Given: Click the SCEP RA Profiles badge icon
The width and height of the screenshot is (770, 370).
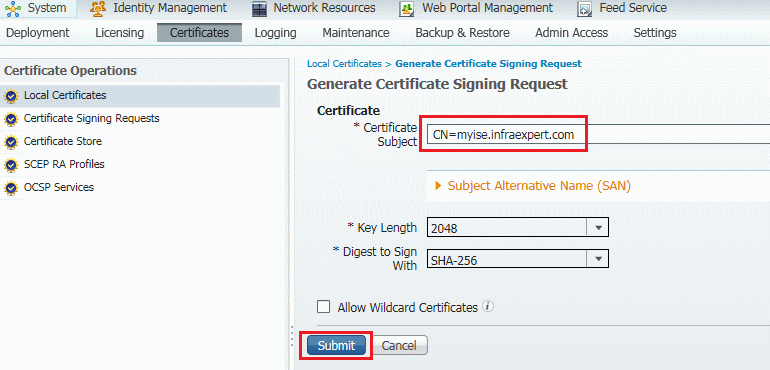Looking at the screenshot, I should [x=10, y=165].
